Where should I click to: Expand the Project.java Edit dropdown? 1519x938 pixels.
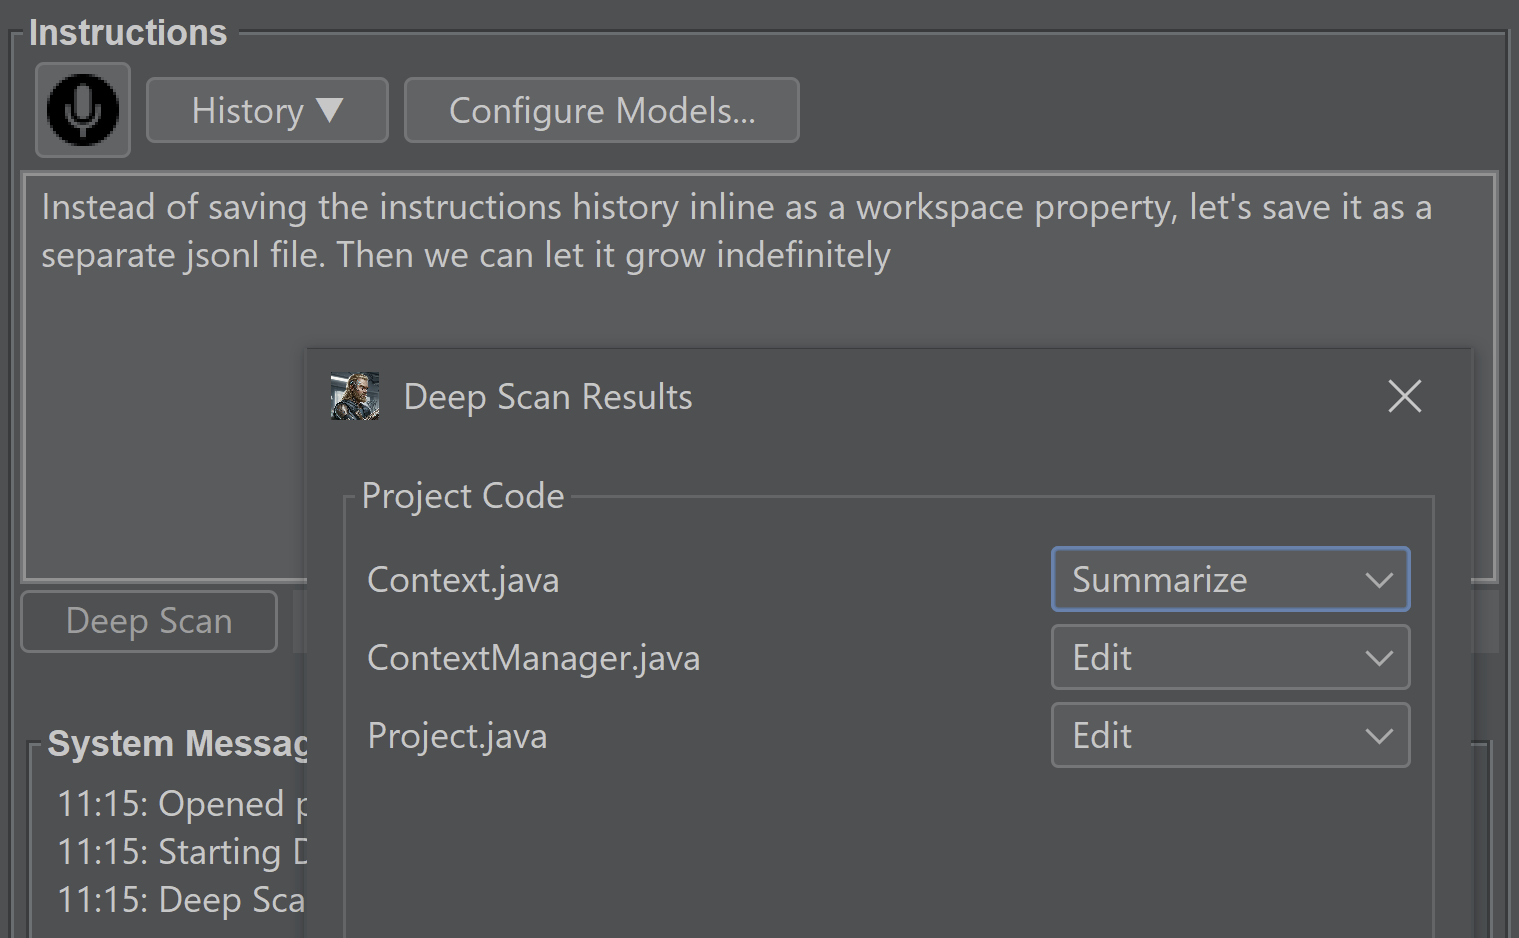click(x=1229, y=736)
